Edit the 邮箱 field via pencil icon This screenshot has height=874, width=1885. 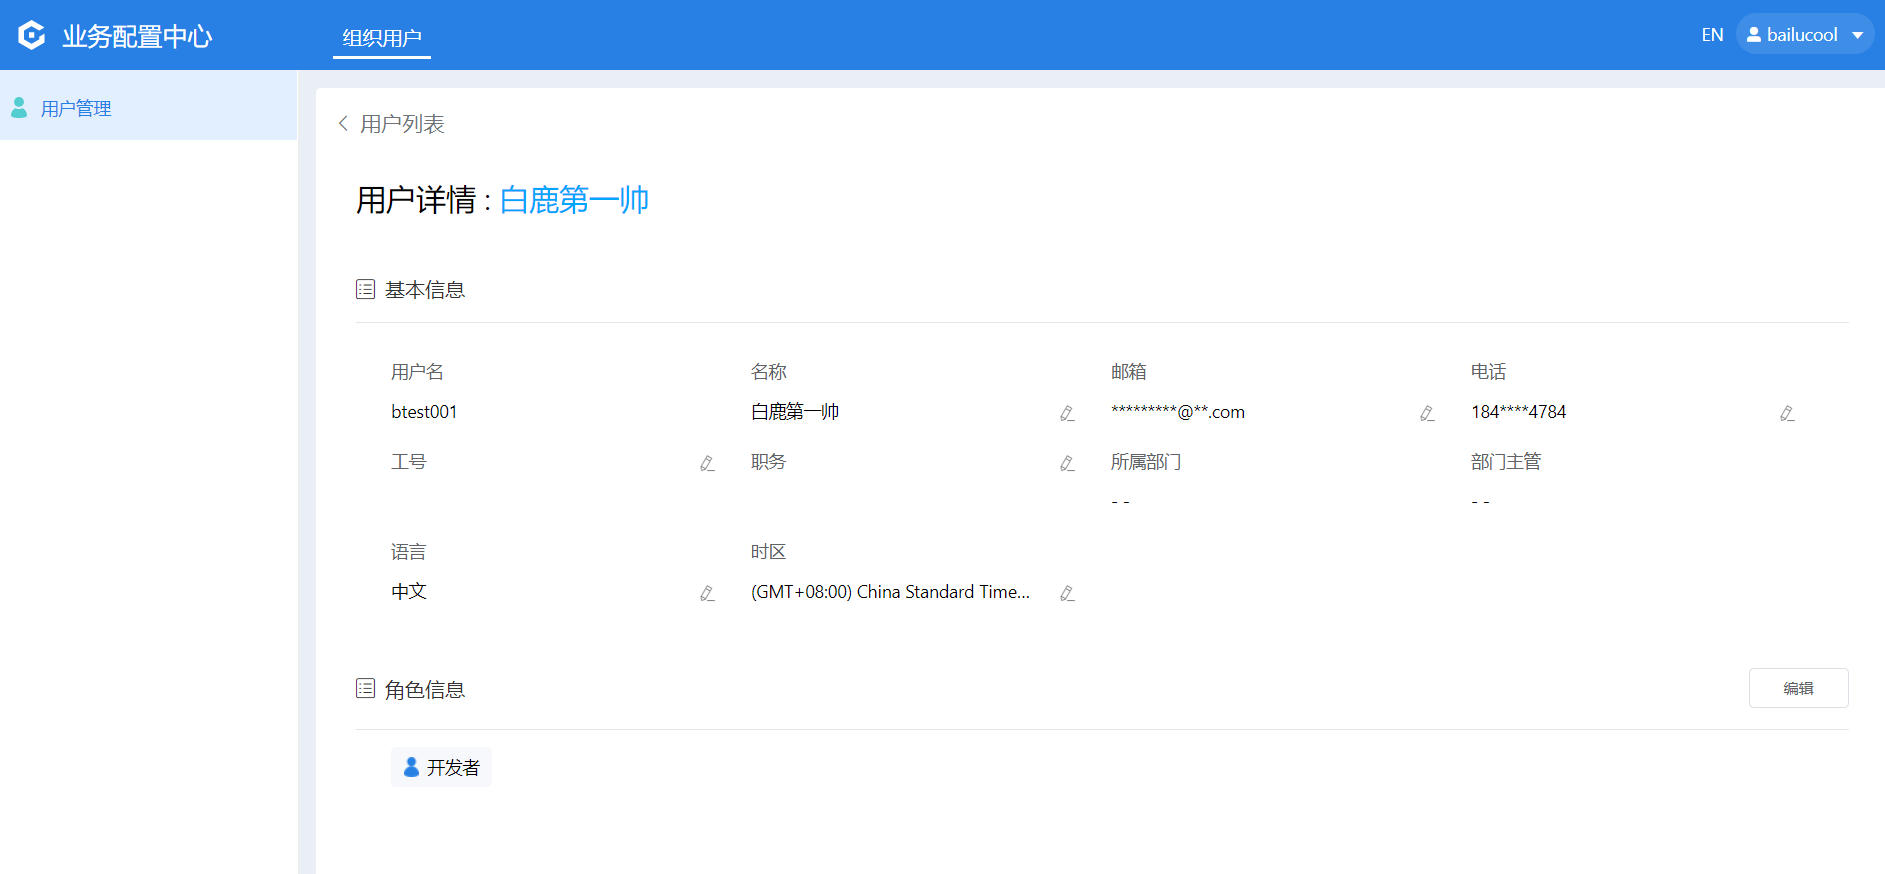[1427, 413]
